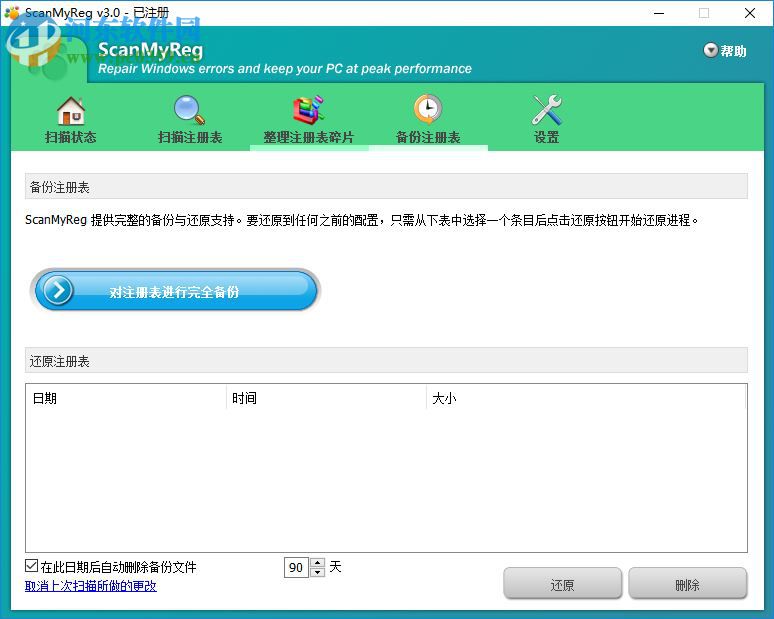
Task: Open the 备份注册表 clock icon
Action: (x=428, y=109)
